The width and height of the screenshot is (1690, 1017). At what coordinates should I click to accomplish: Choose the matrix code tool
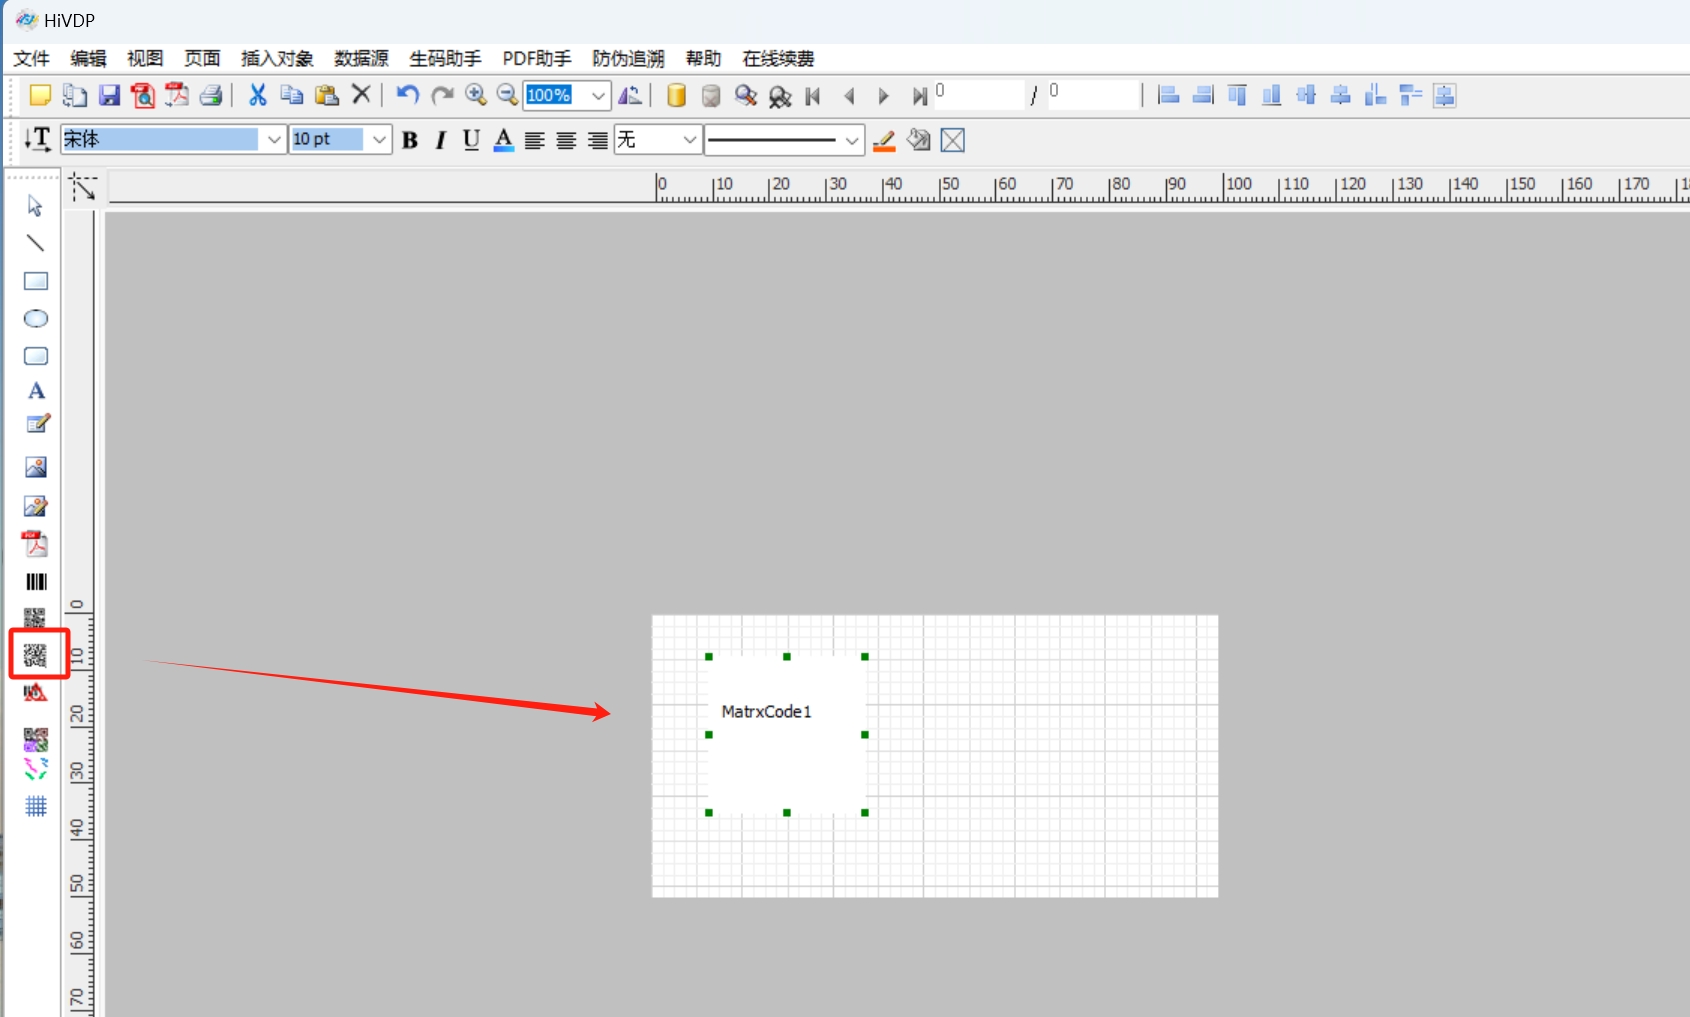[x=35, y=655]
